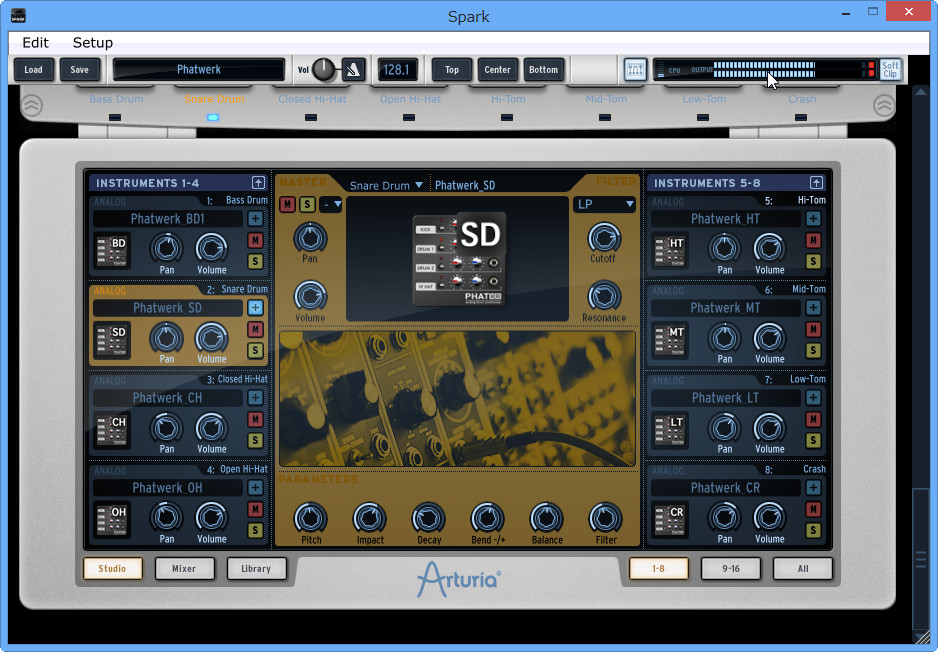Click the plus icon beside Phatwerk_OH

click(x=255, y=487)
